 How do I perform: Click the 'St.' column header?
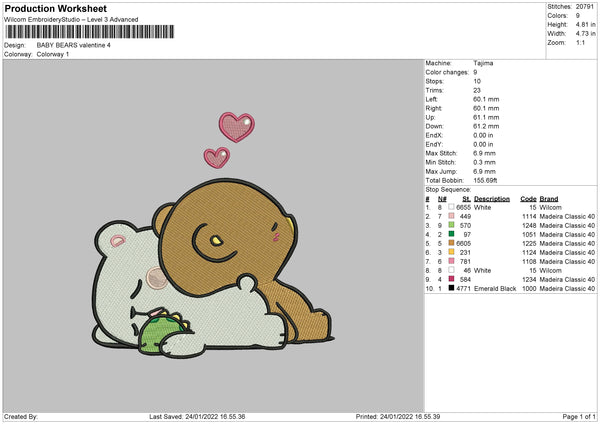(x=466, y=199)
